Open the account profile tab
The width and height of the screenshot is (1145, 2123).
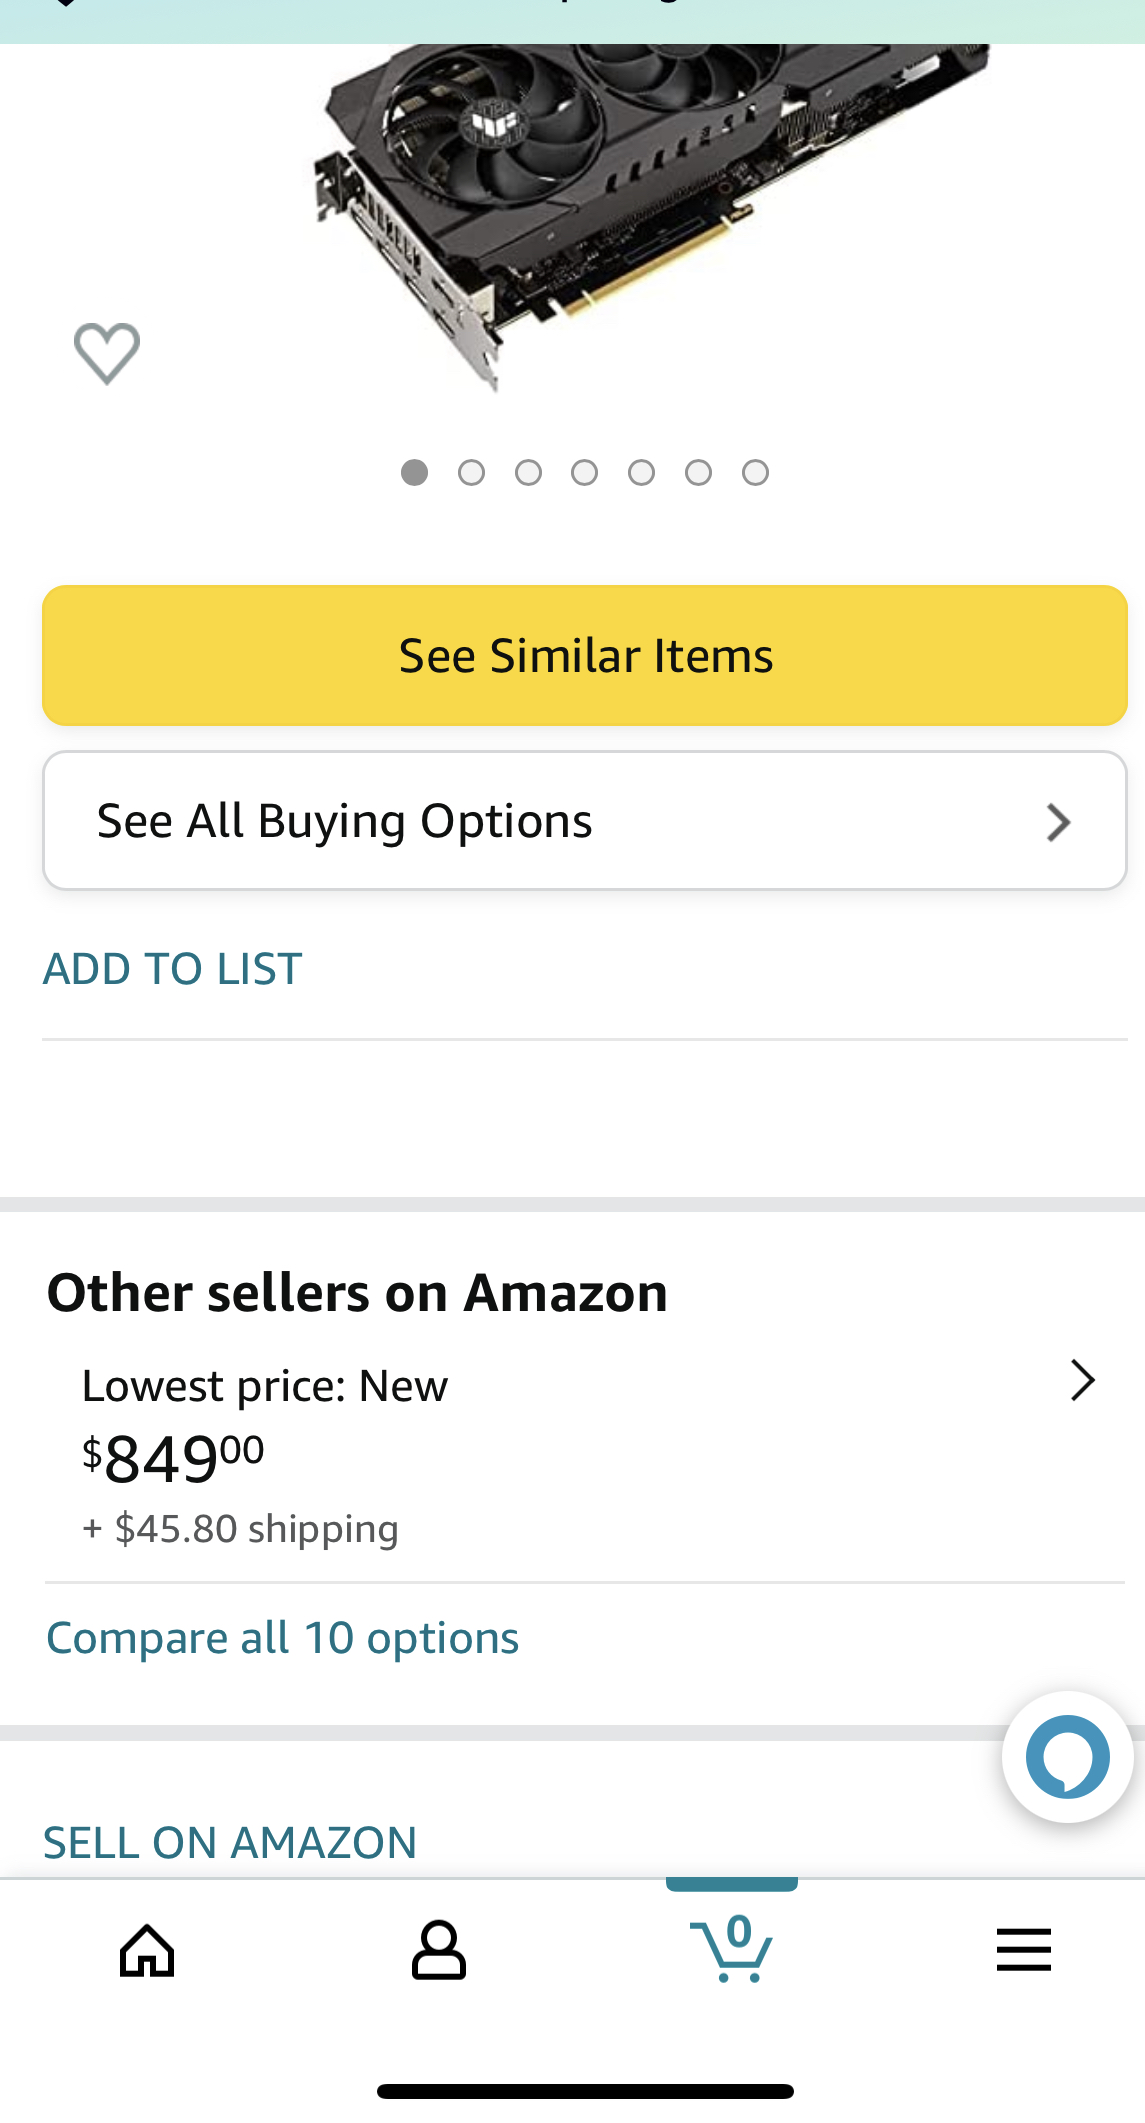pyautogui.click(x=438, y=1950)
